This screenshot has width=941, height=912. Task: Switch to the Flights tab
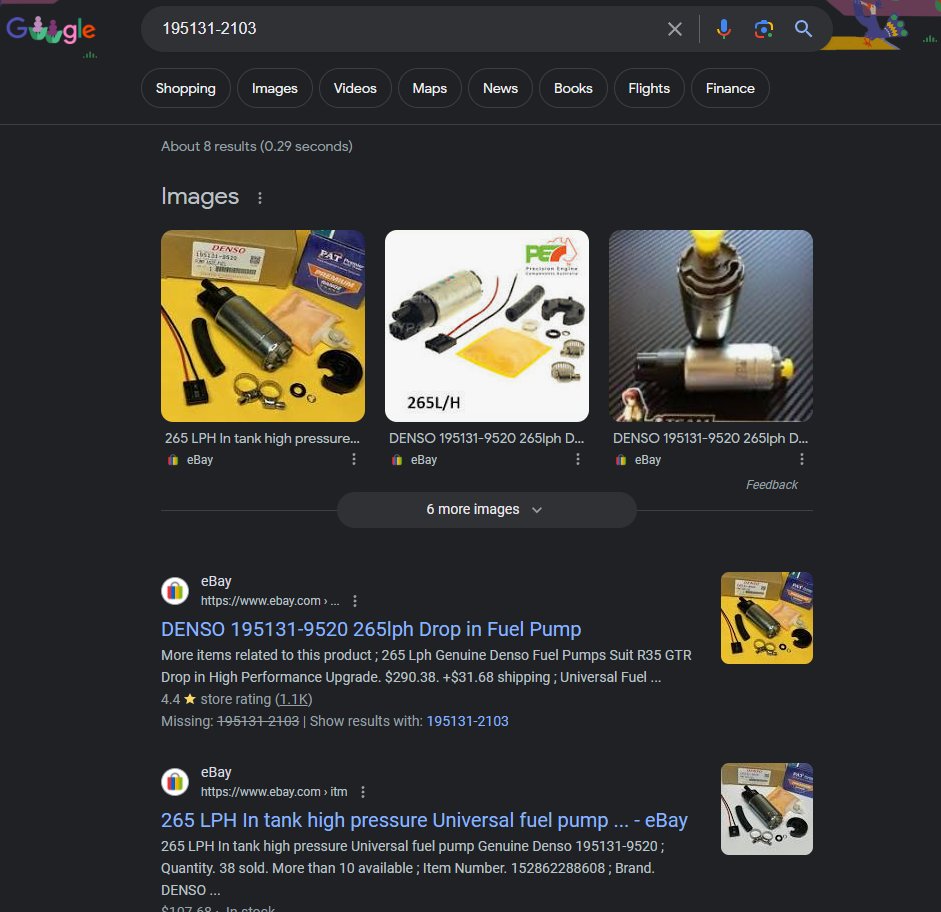pos(649,88)
